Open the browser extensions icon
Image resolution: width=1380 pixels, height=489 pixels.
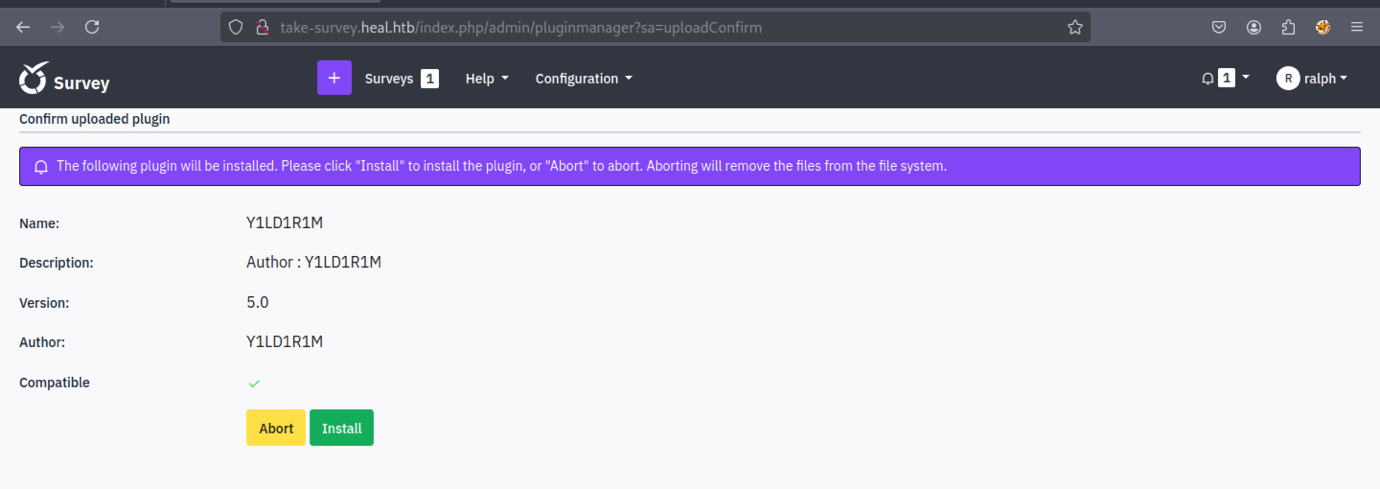click(1288, 27)
